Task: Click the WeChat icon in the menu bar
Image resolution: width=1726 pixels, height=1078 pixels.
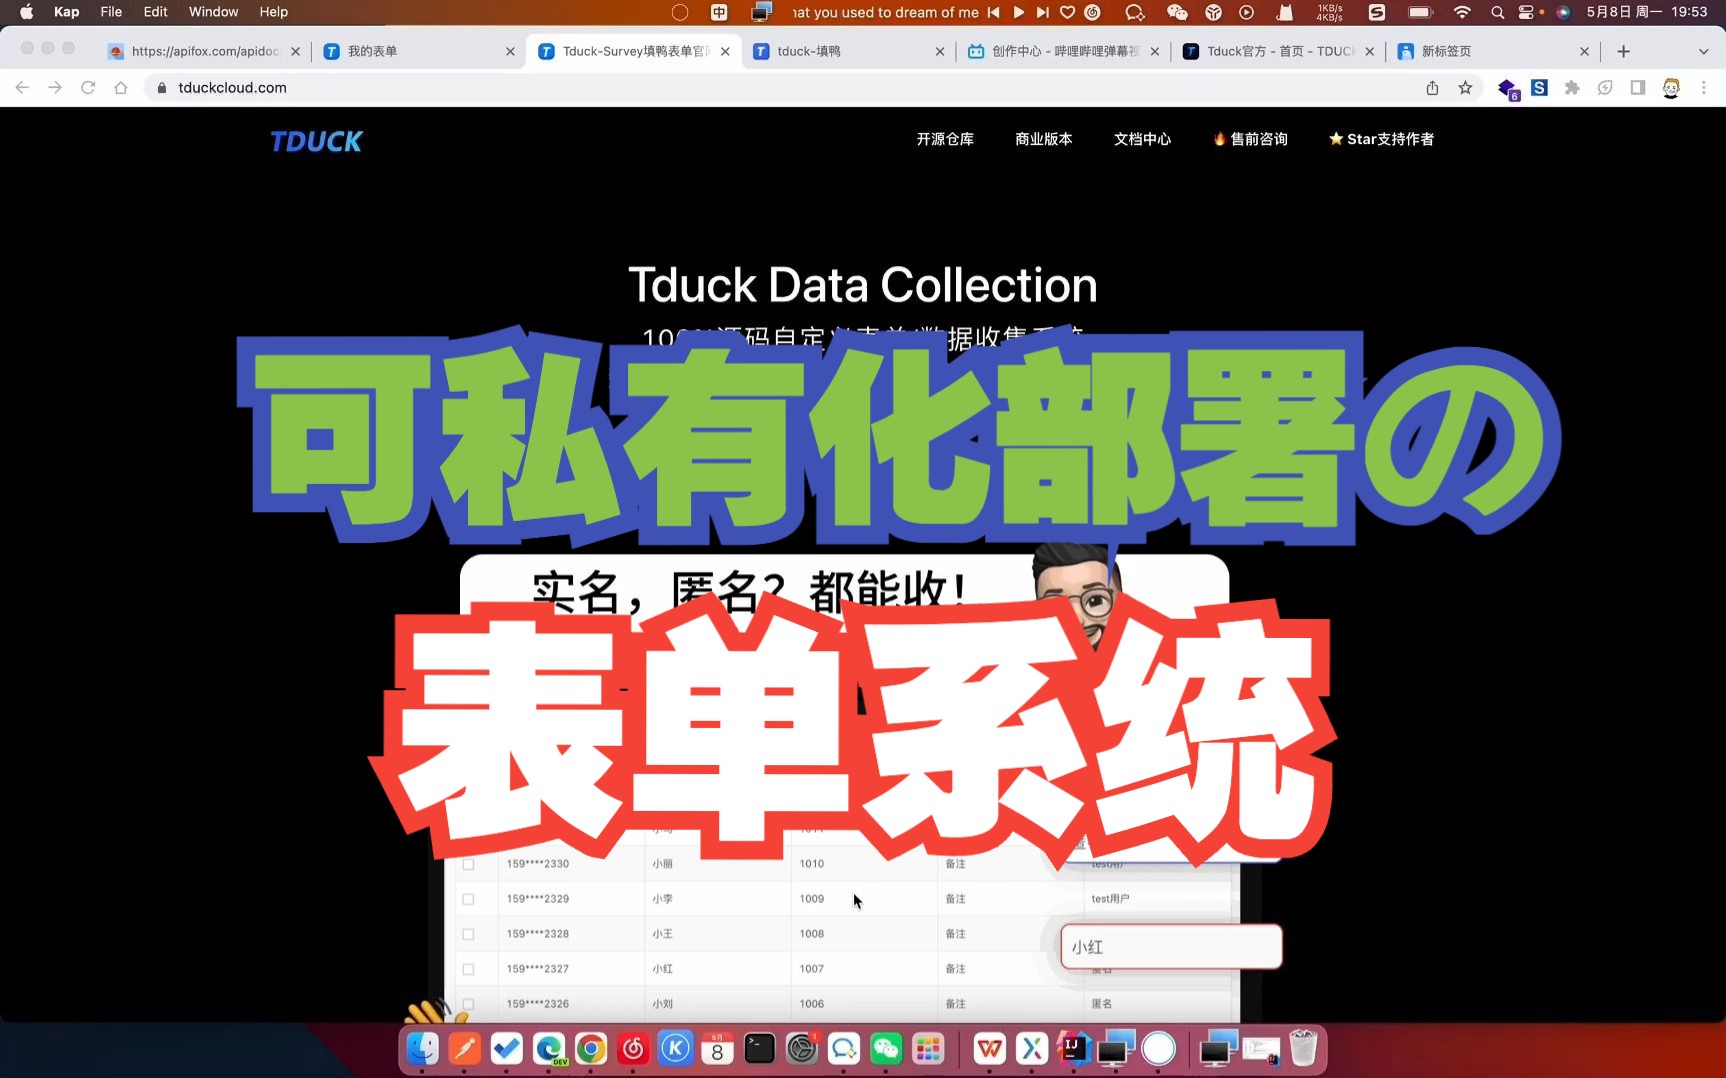Action: pyautogui.click(x=1177, y=12)
